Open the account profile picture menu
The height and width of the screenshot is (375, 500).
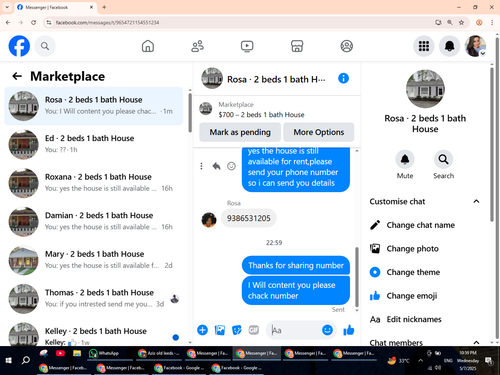click(x=475, y=46)
